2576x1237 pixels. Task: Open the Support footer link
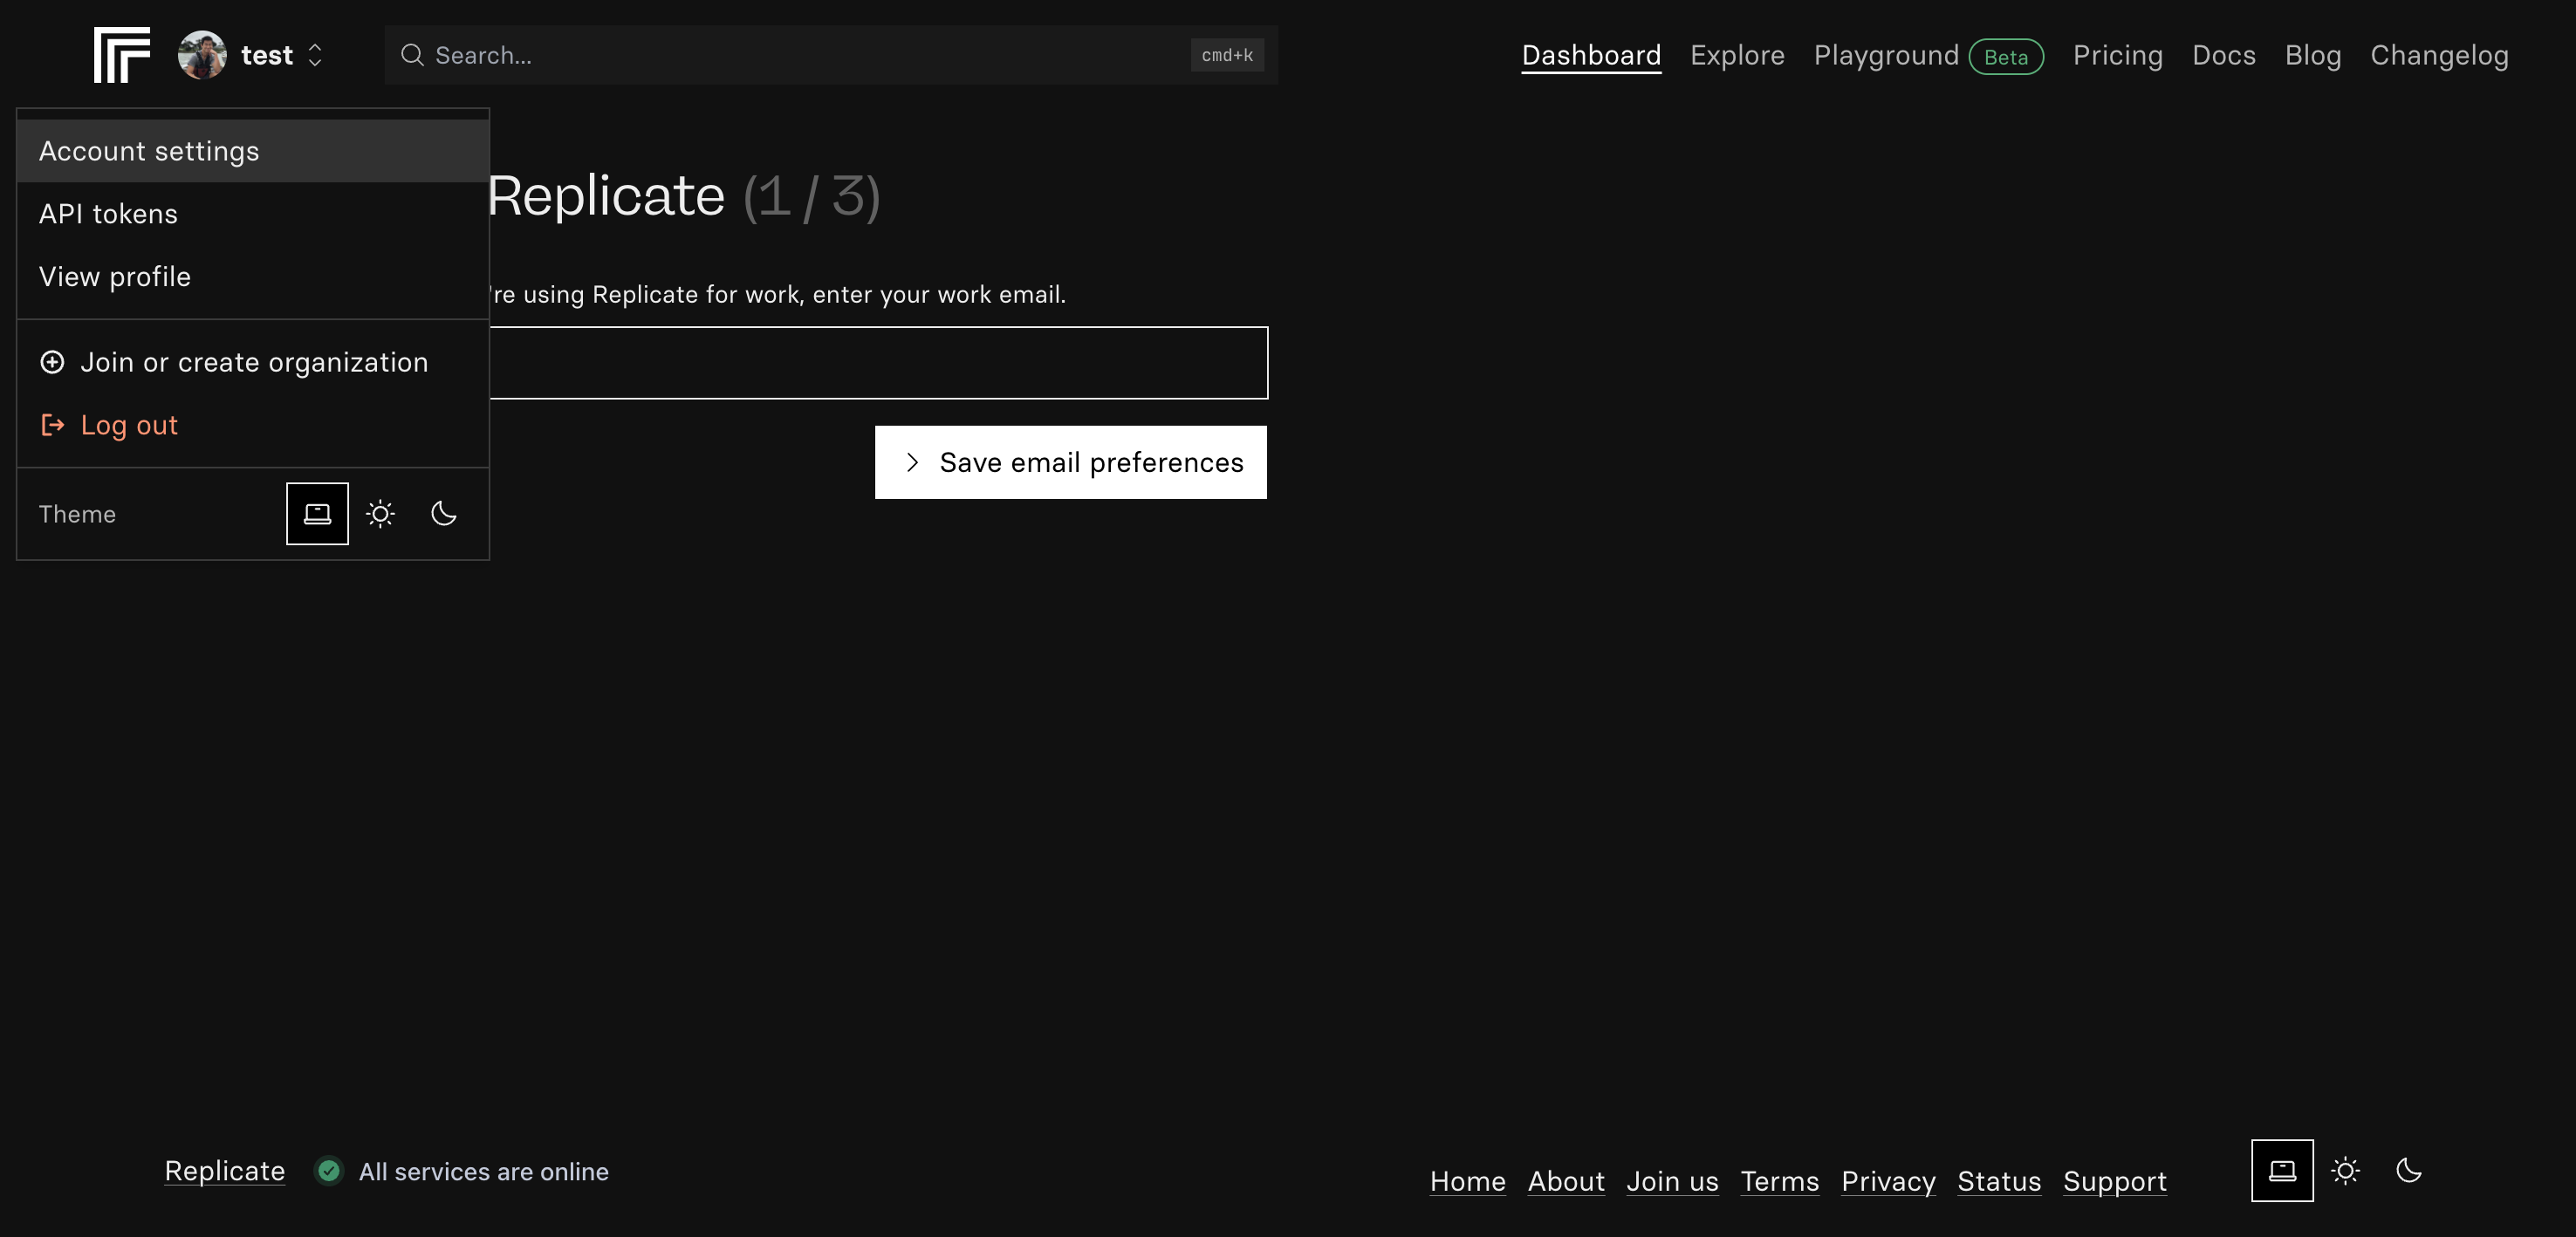[x=2114, y=1181]
